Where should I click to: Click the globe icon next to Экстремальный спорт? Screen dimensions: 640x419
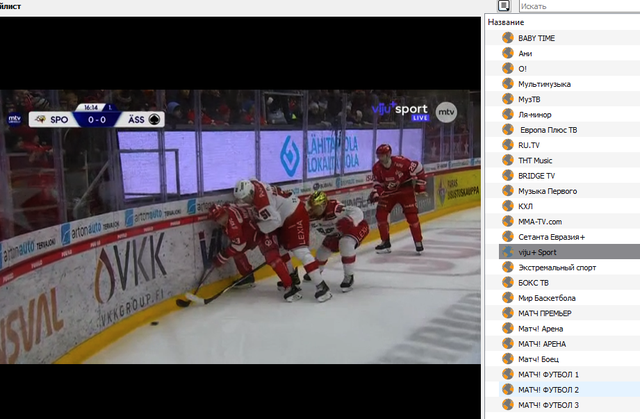click(x=508, y=267)
